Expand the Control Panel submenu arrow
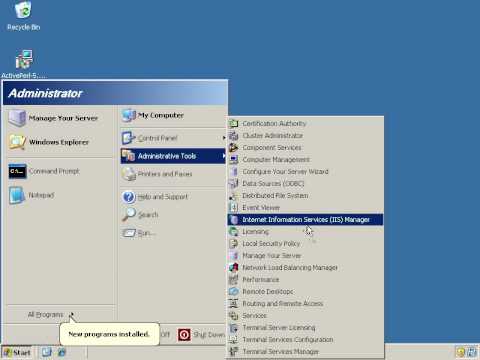The width and height of the screenshot is (480, 360). 224,138
